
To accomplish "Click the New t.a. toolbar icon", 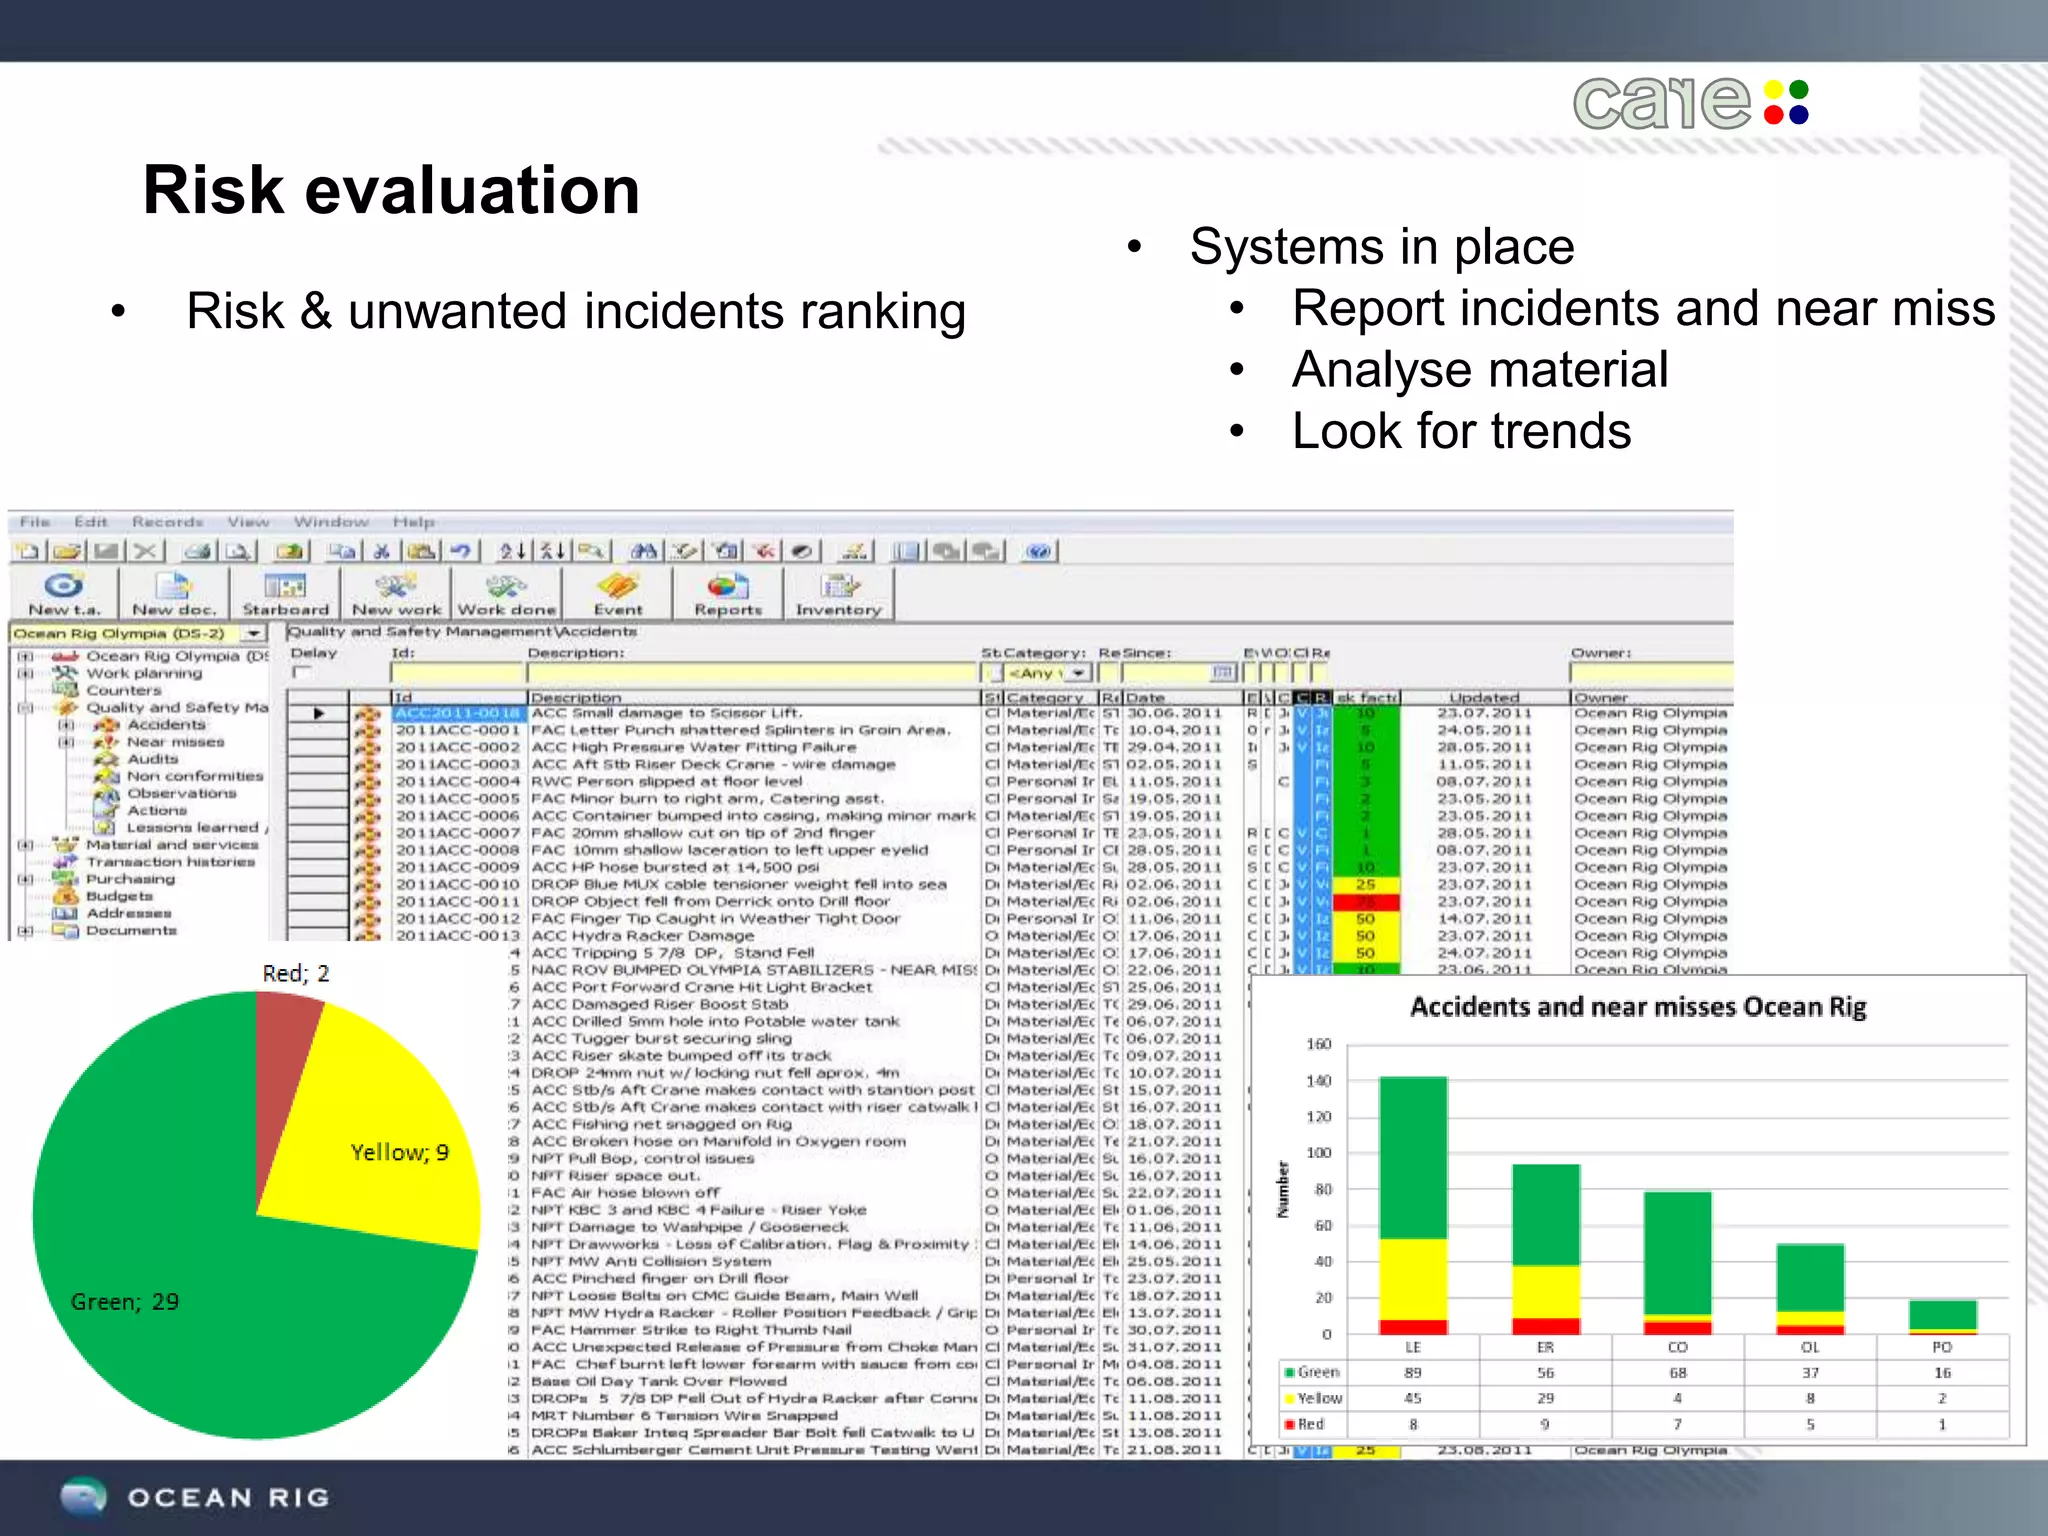I will pos(64,593).
